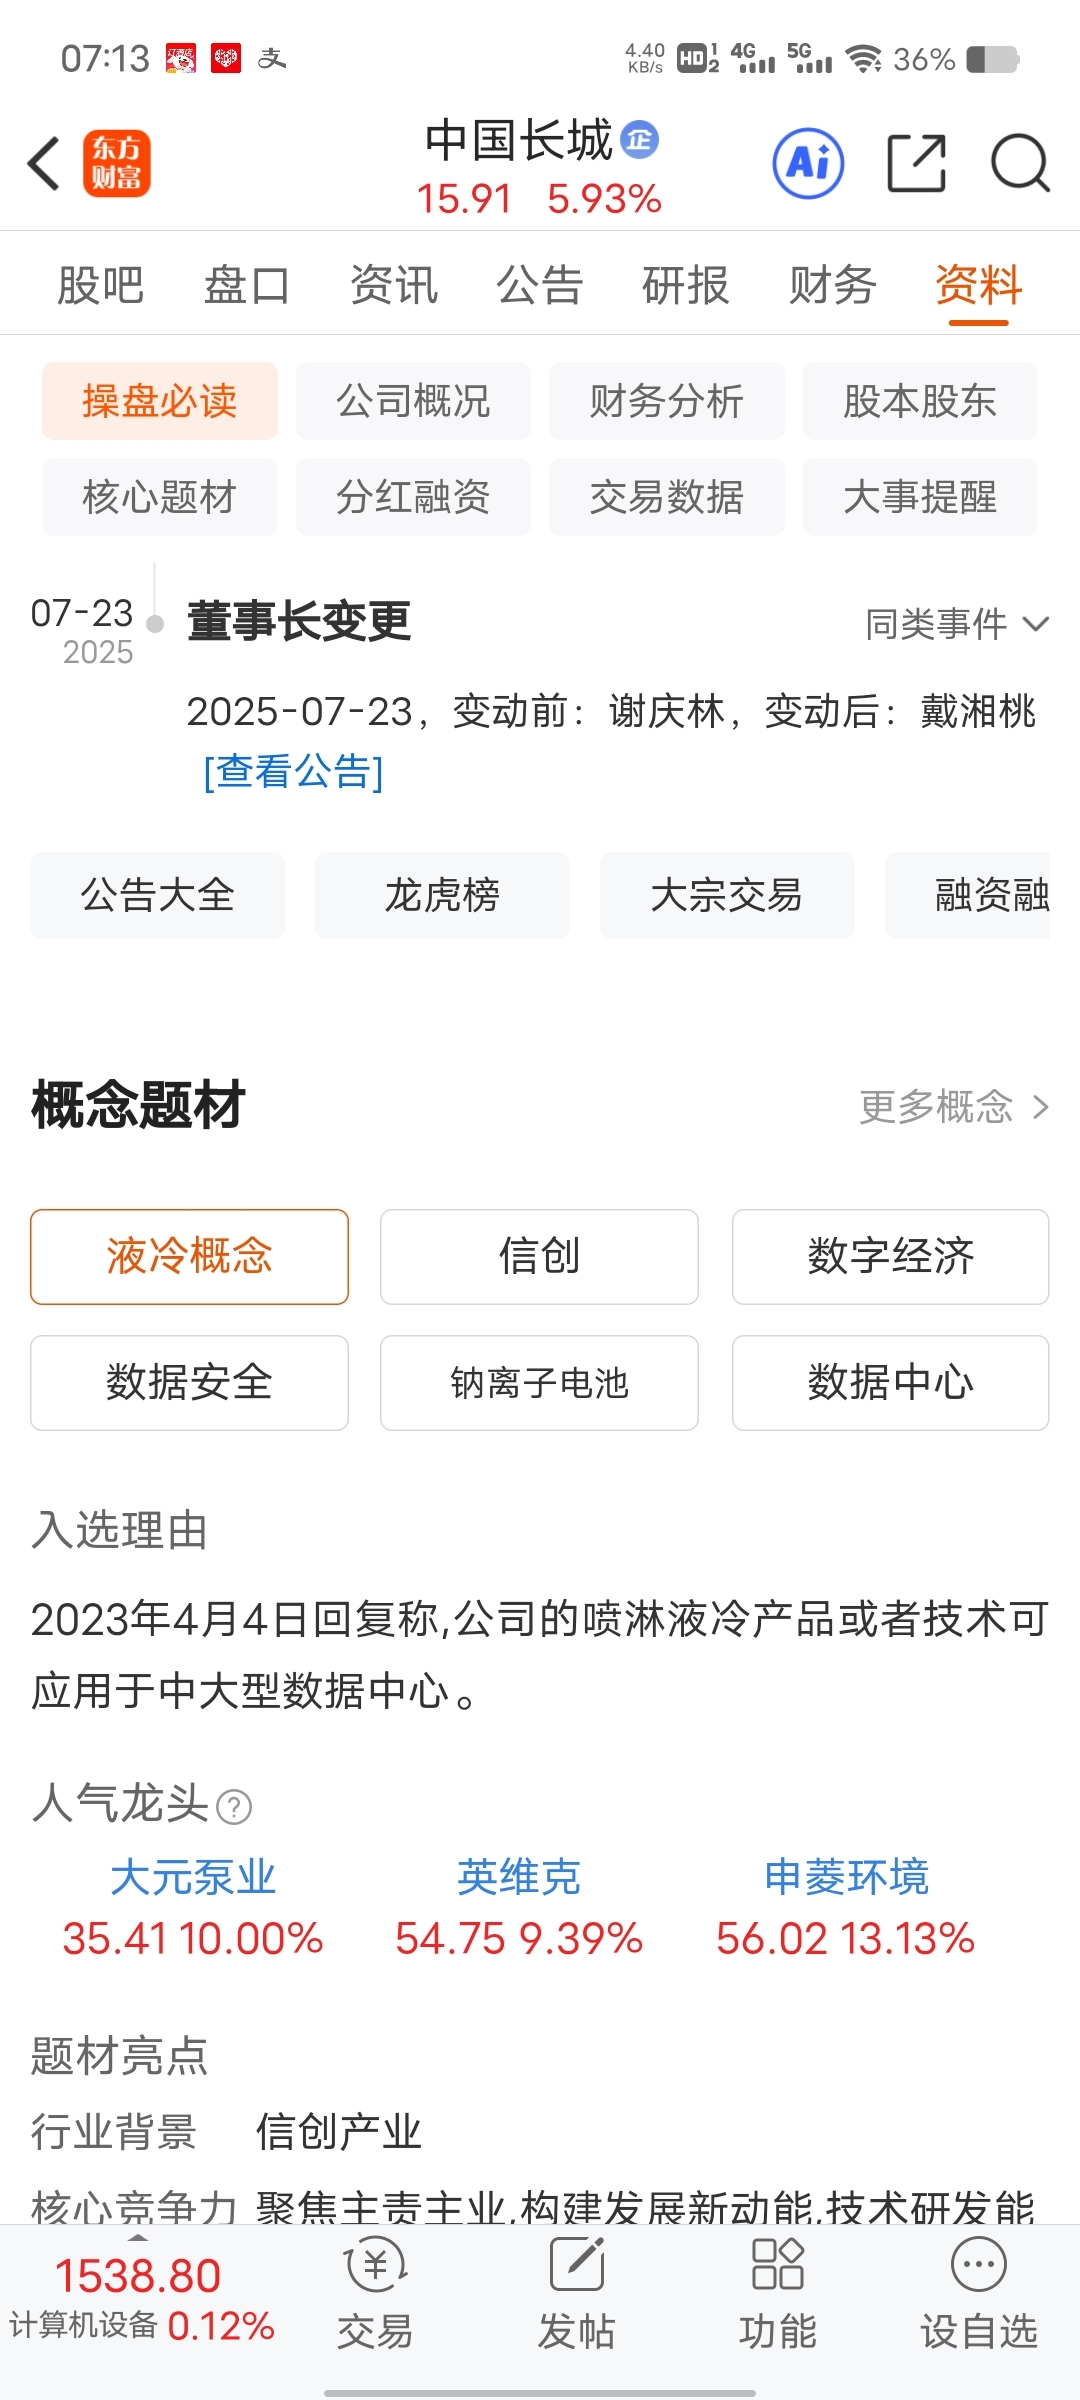Select the 信创 concept chip

(539, 1257)
